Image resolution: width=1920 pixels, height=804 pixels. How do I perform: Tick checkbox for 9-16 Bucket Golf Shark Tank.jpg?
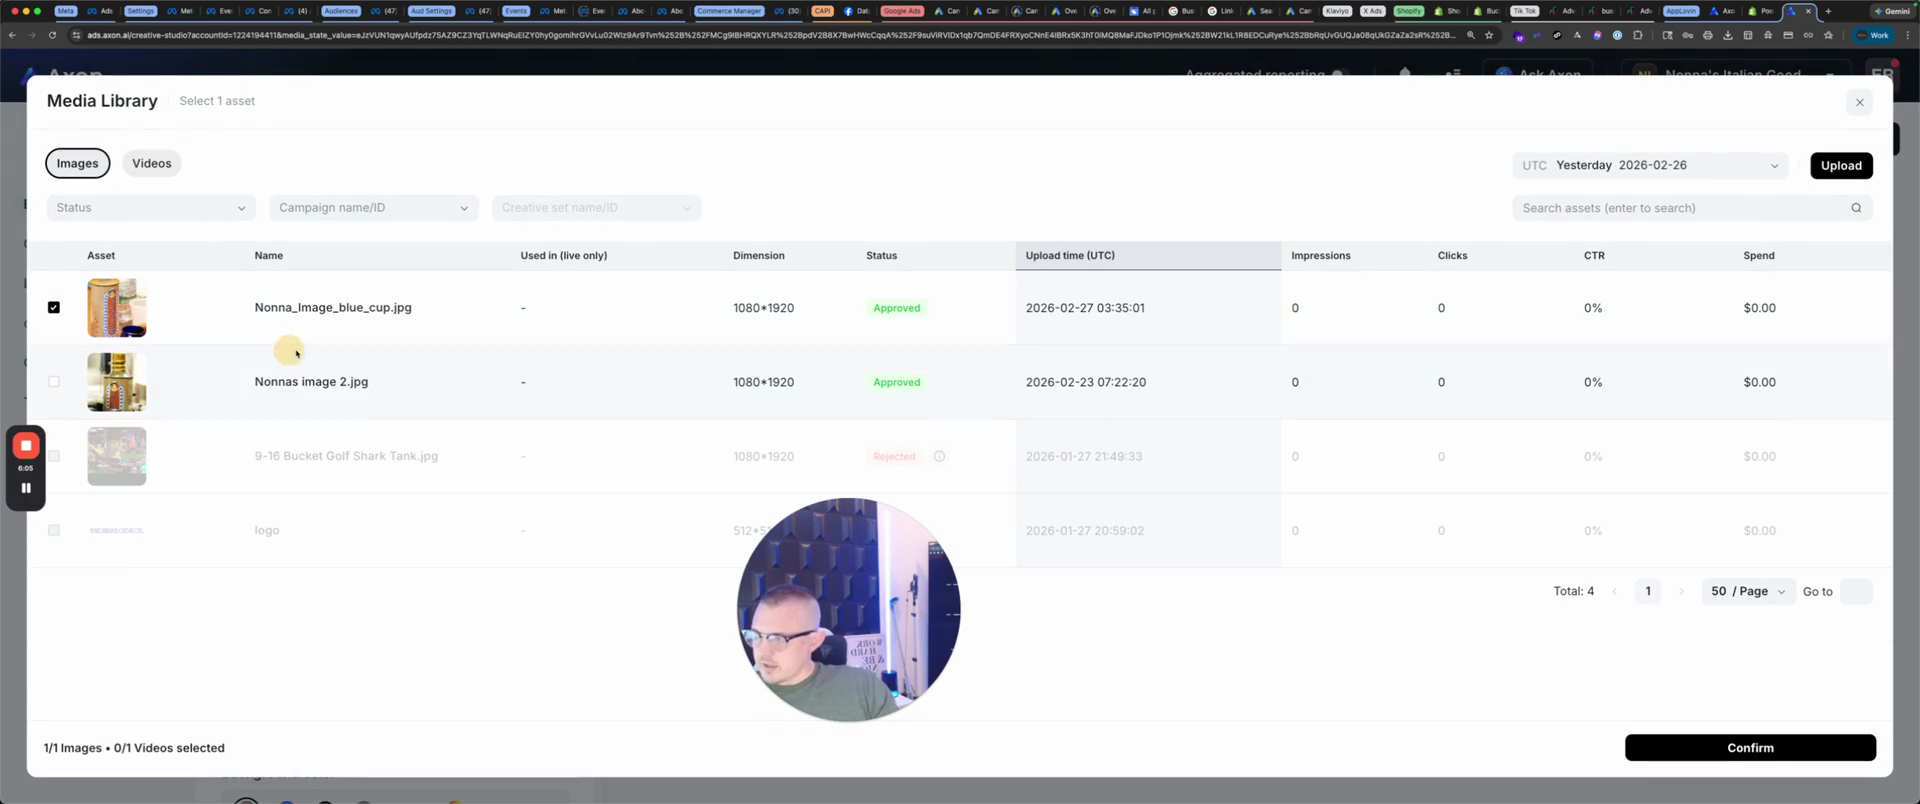(54, 456)
